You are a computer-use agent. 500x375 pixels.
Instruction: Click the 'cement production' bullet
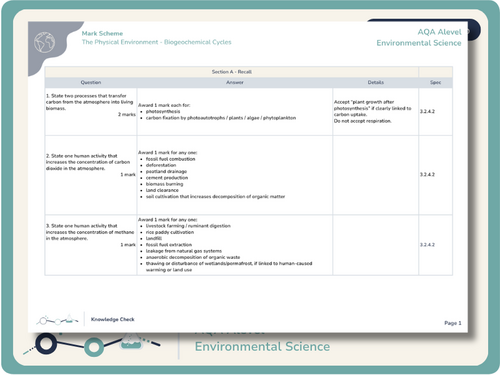[x=167, y=178]
